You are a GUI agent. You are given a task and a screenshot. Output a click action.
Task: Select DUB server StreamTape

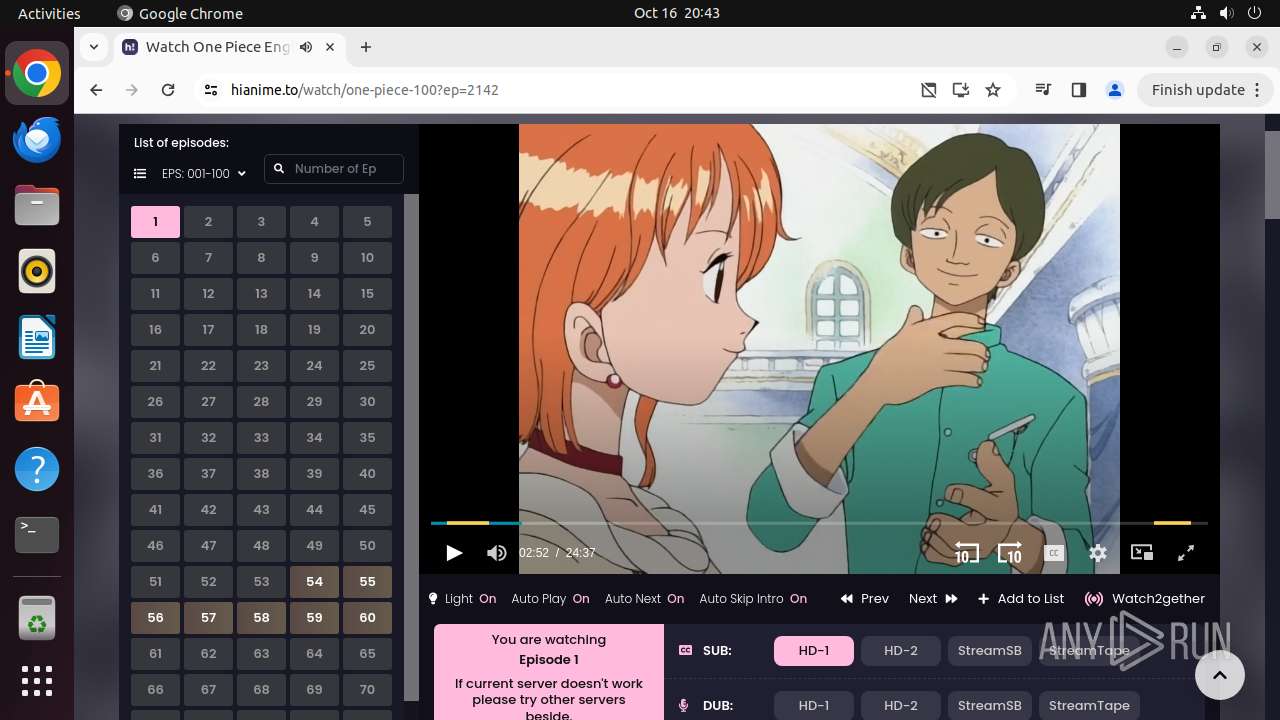tap(1089, 705)
